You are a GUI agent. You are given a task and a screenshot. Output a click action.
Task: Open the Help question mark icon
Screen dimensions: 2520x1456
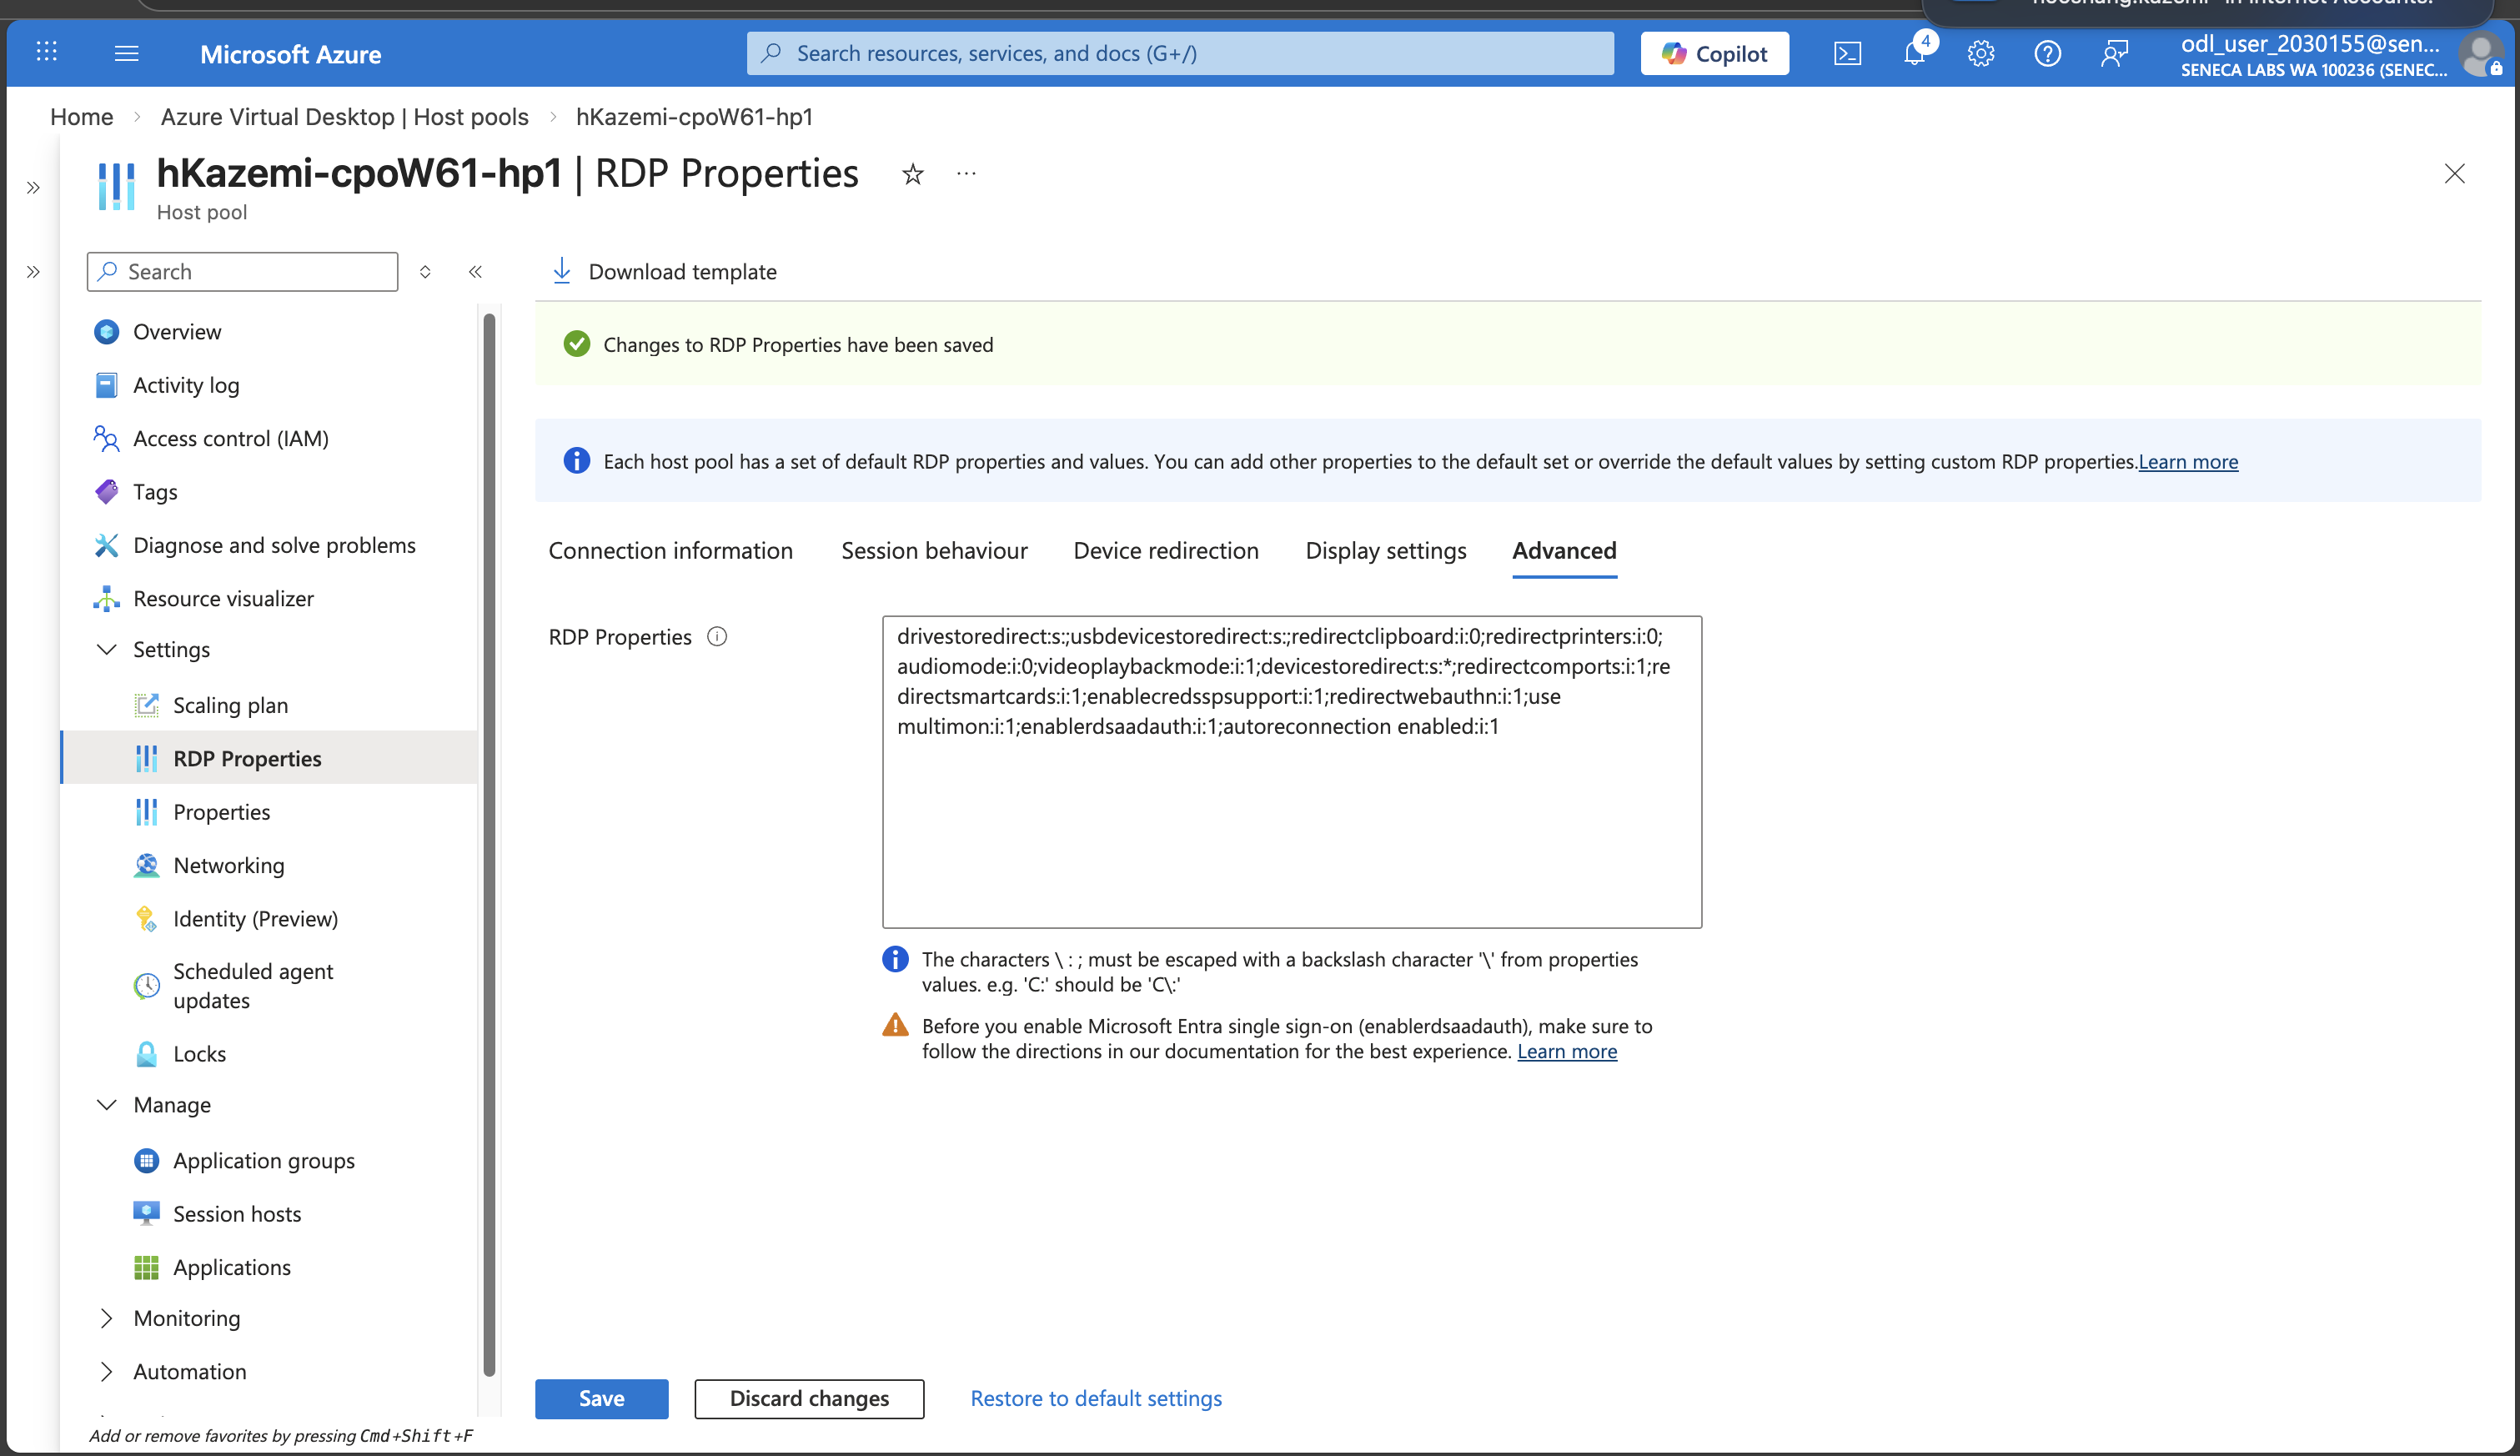(2047, 53)
